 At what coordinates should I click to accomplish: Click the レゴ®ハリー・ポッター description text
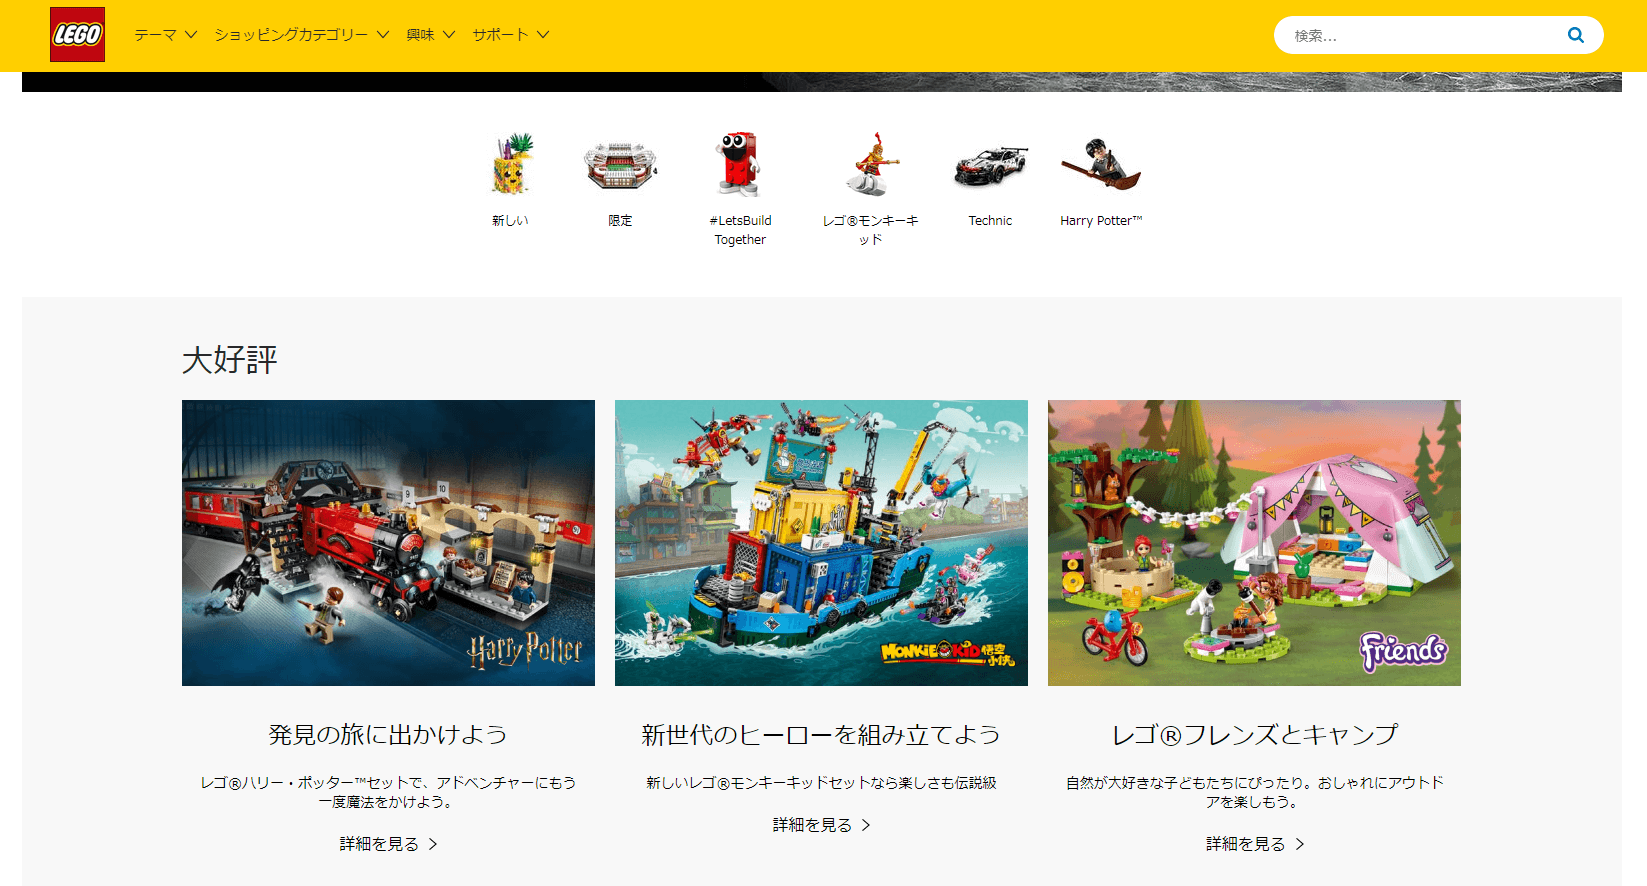[x=388, y=792]
